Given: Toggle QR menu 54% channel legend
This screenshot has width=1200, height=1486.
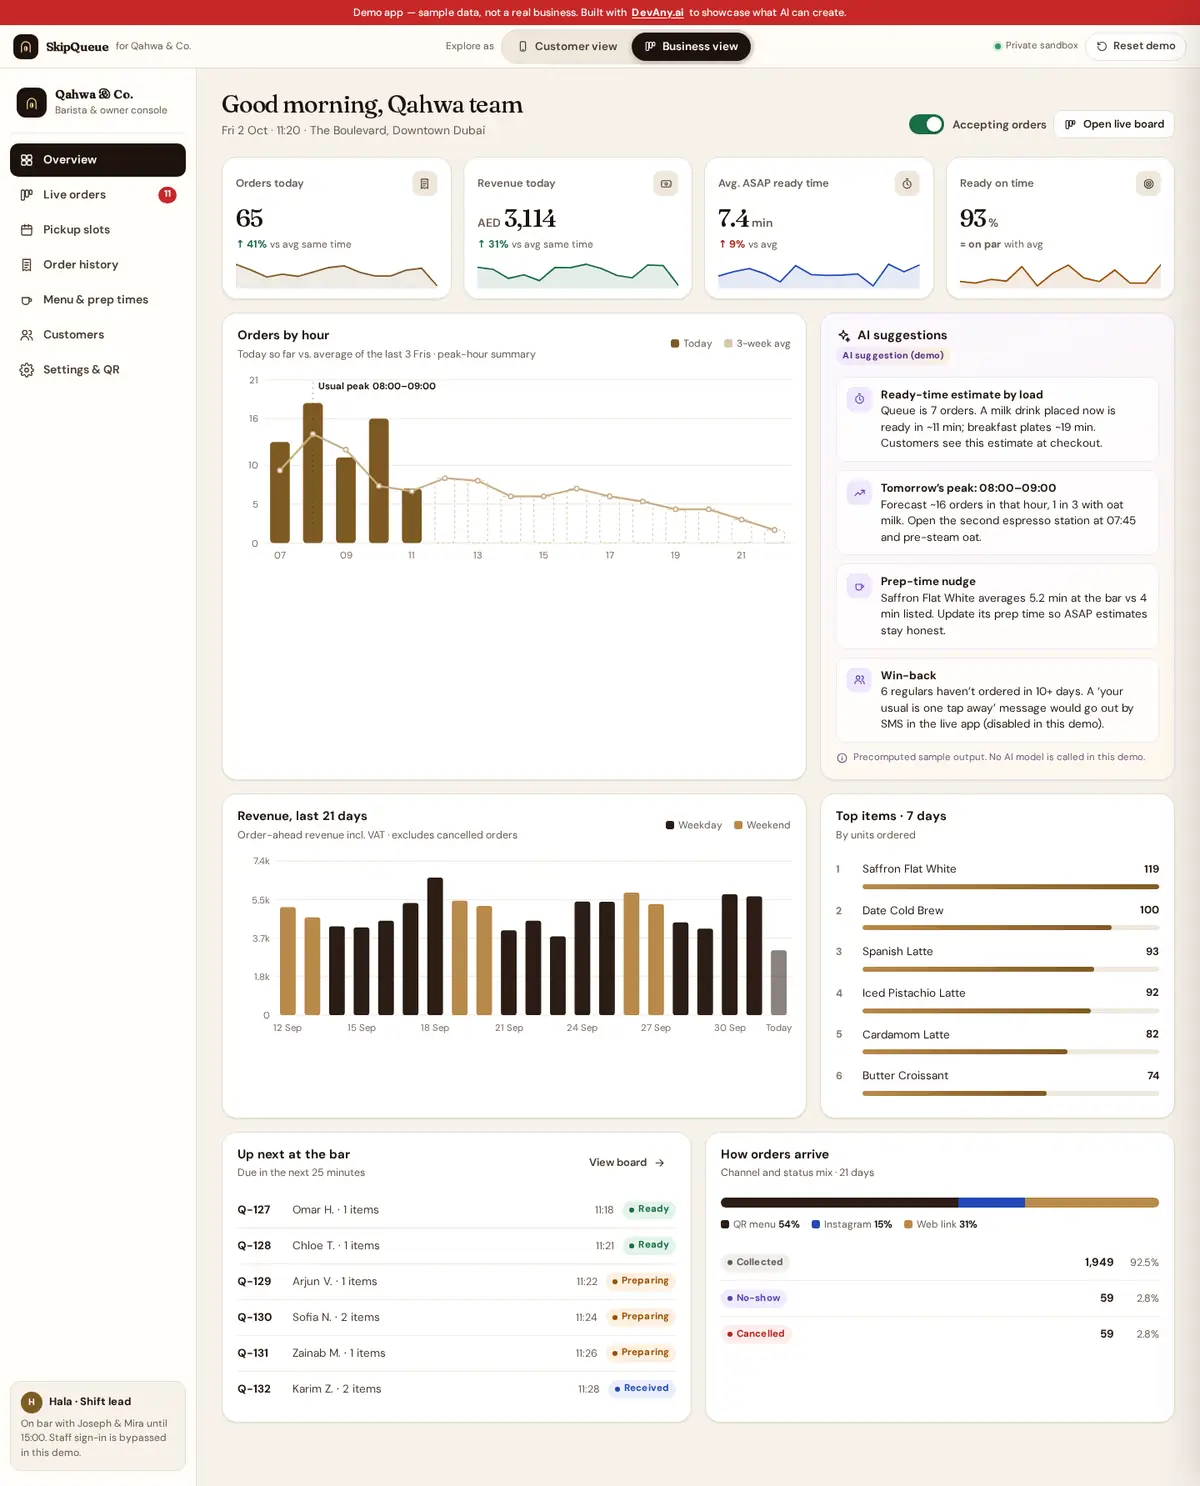Looking at the screenshot, I should click(760, 1225).
